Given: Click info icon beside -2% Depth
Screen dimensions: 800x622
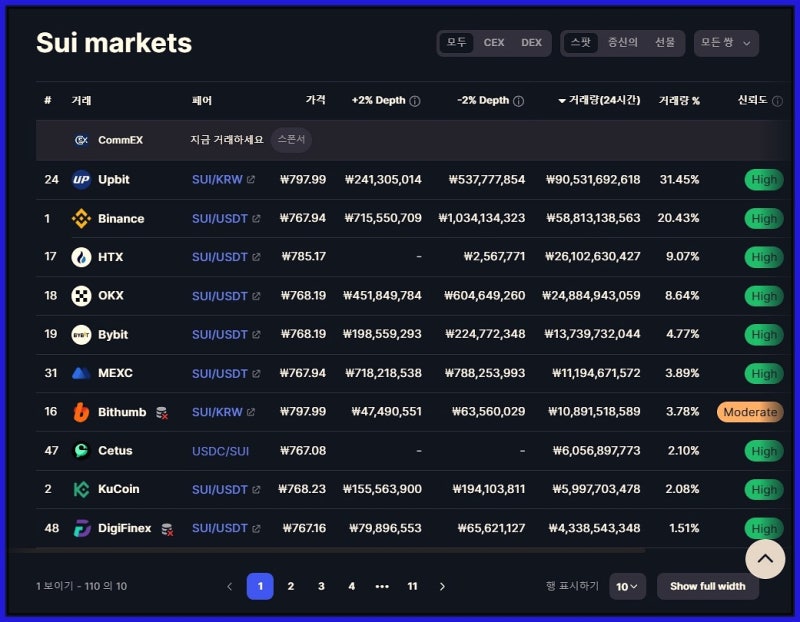Looking at the screenshot, I should (518, 101).
